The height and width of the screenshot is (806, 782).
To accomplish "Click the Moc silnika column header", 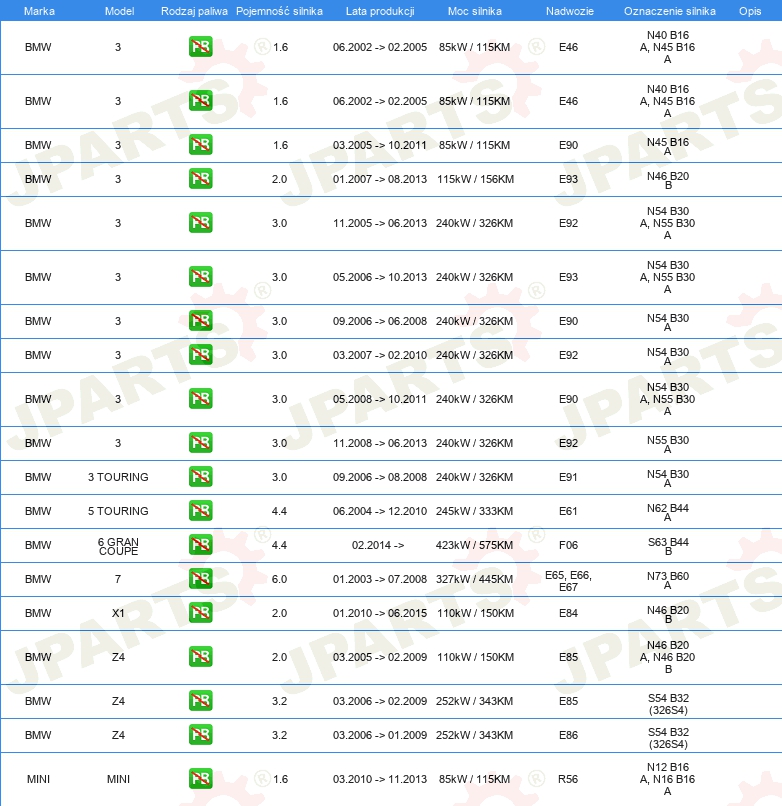I will [475, 11].
